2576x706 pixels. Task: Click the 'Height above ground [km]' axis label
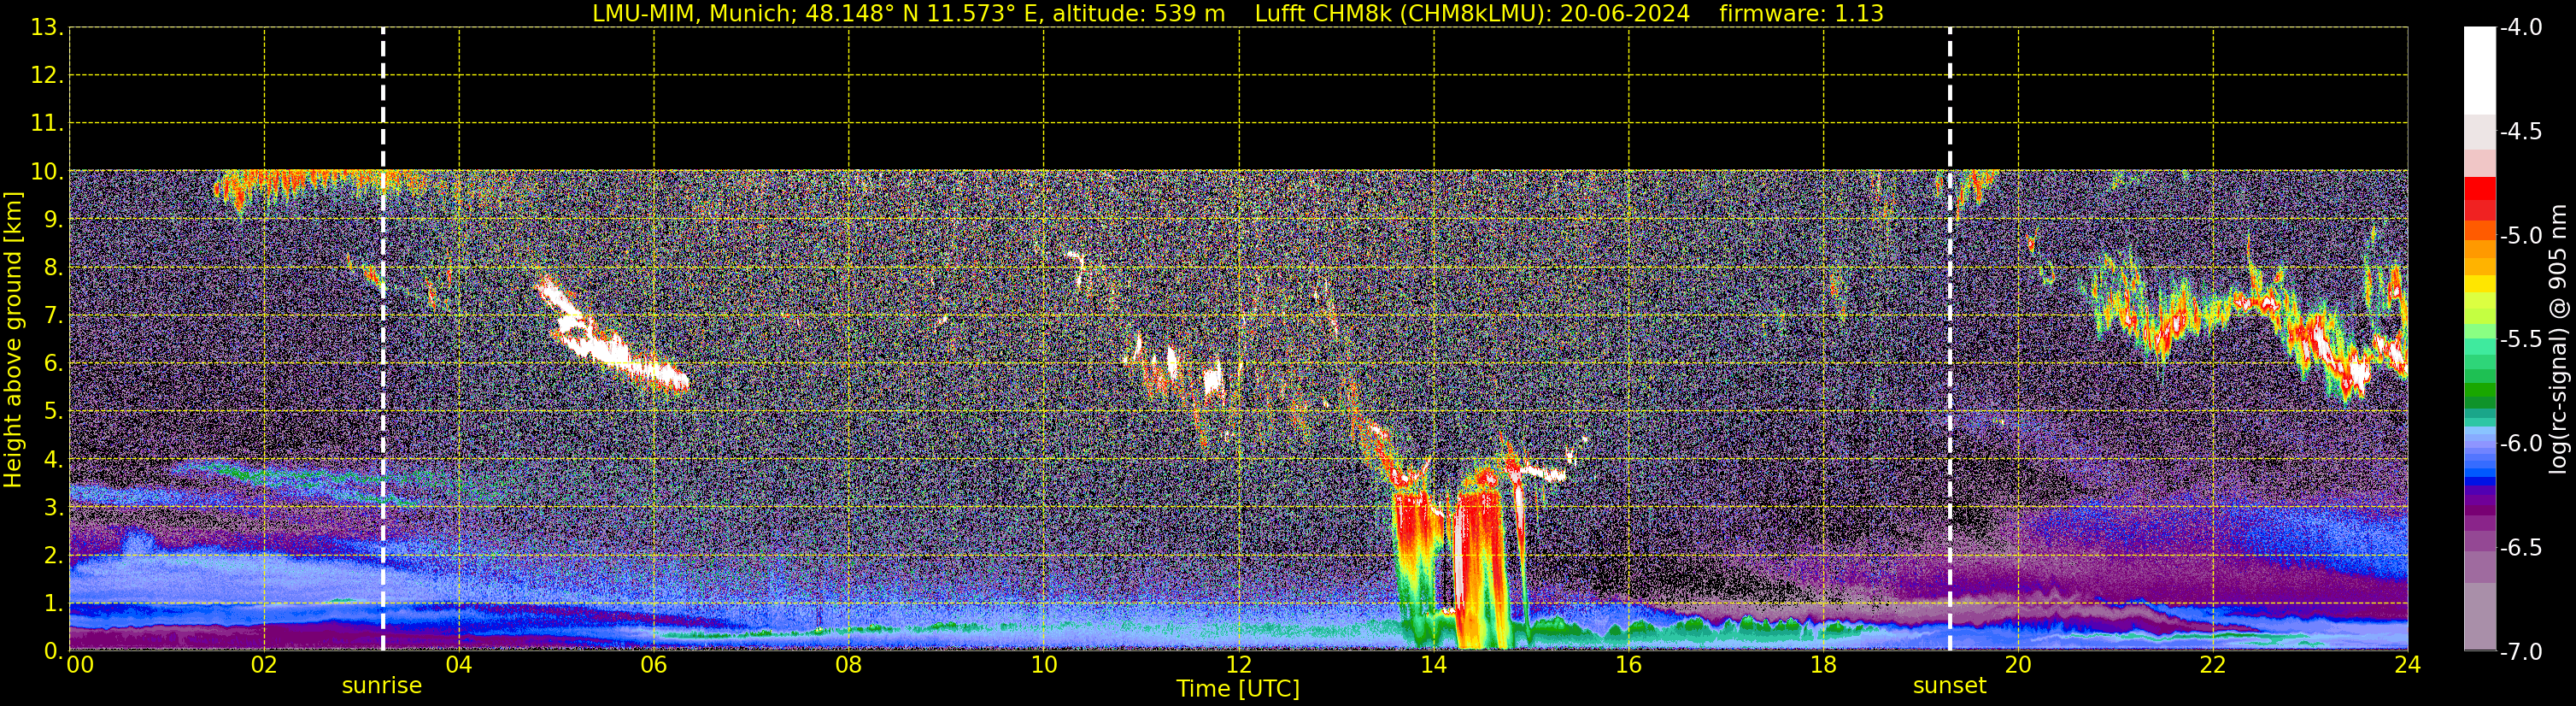(13, 340)
